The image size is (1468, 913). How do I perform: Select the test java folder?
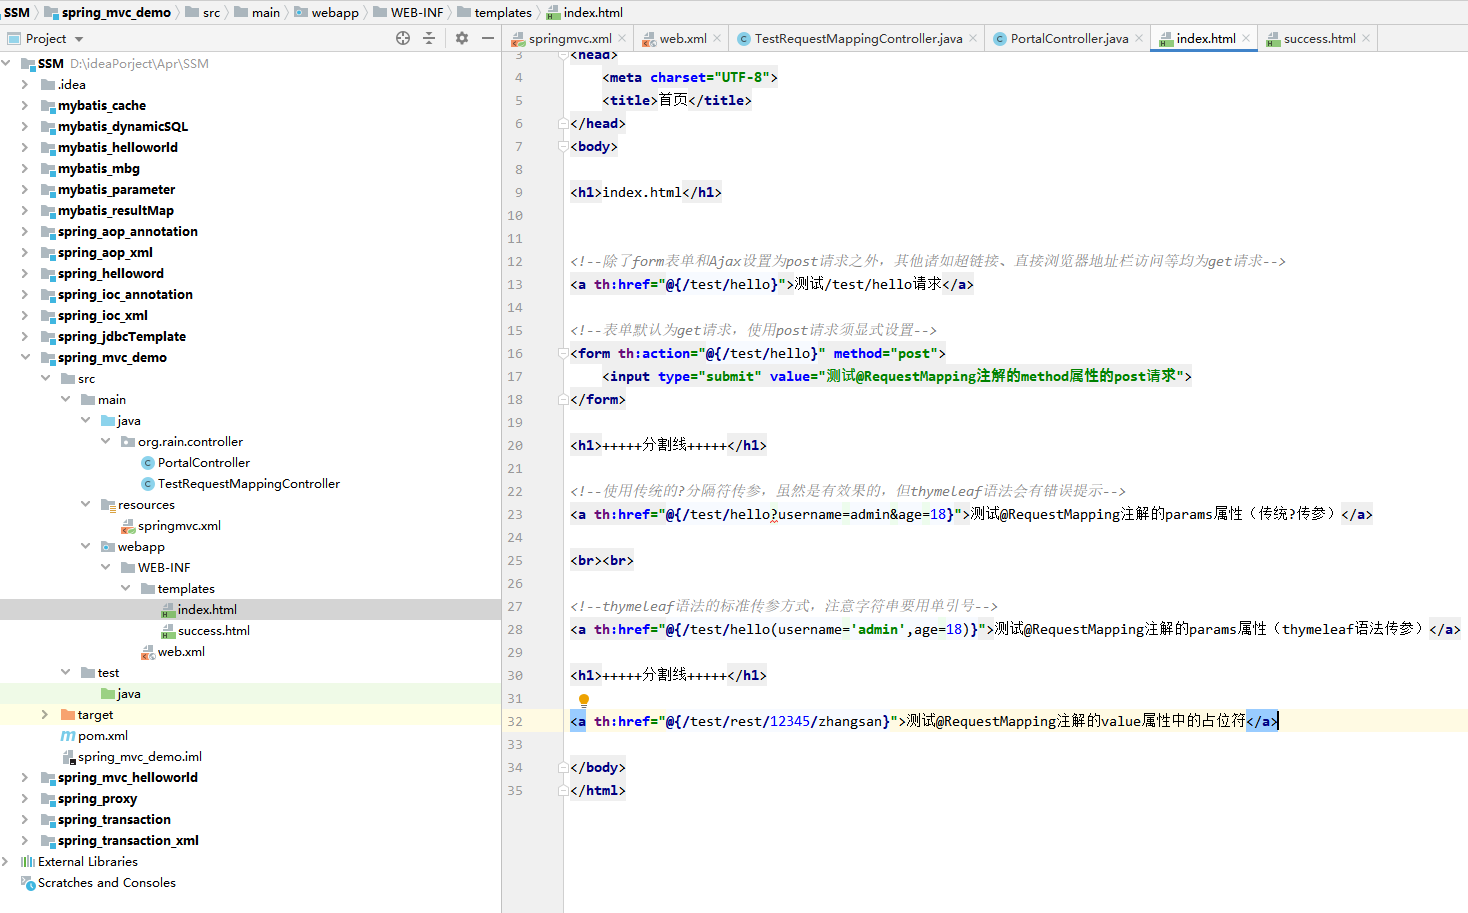click(128, 693)
